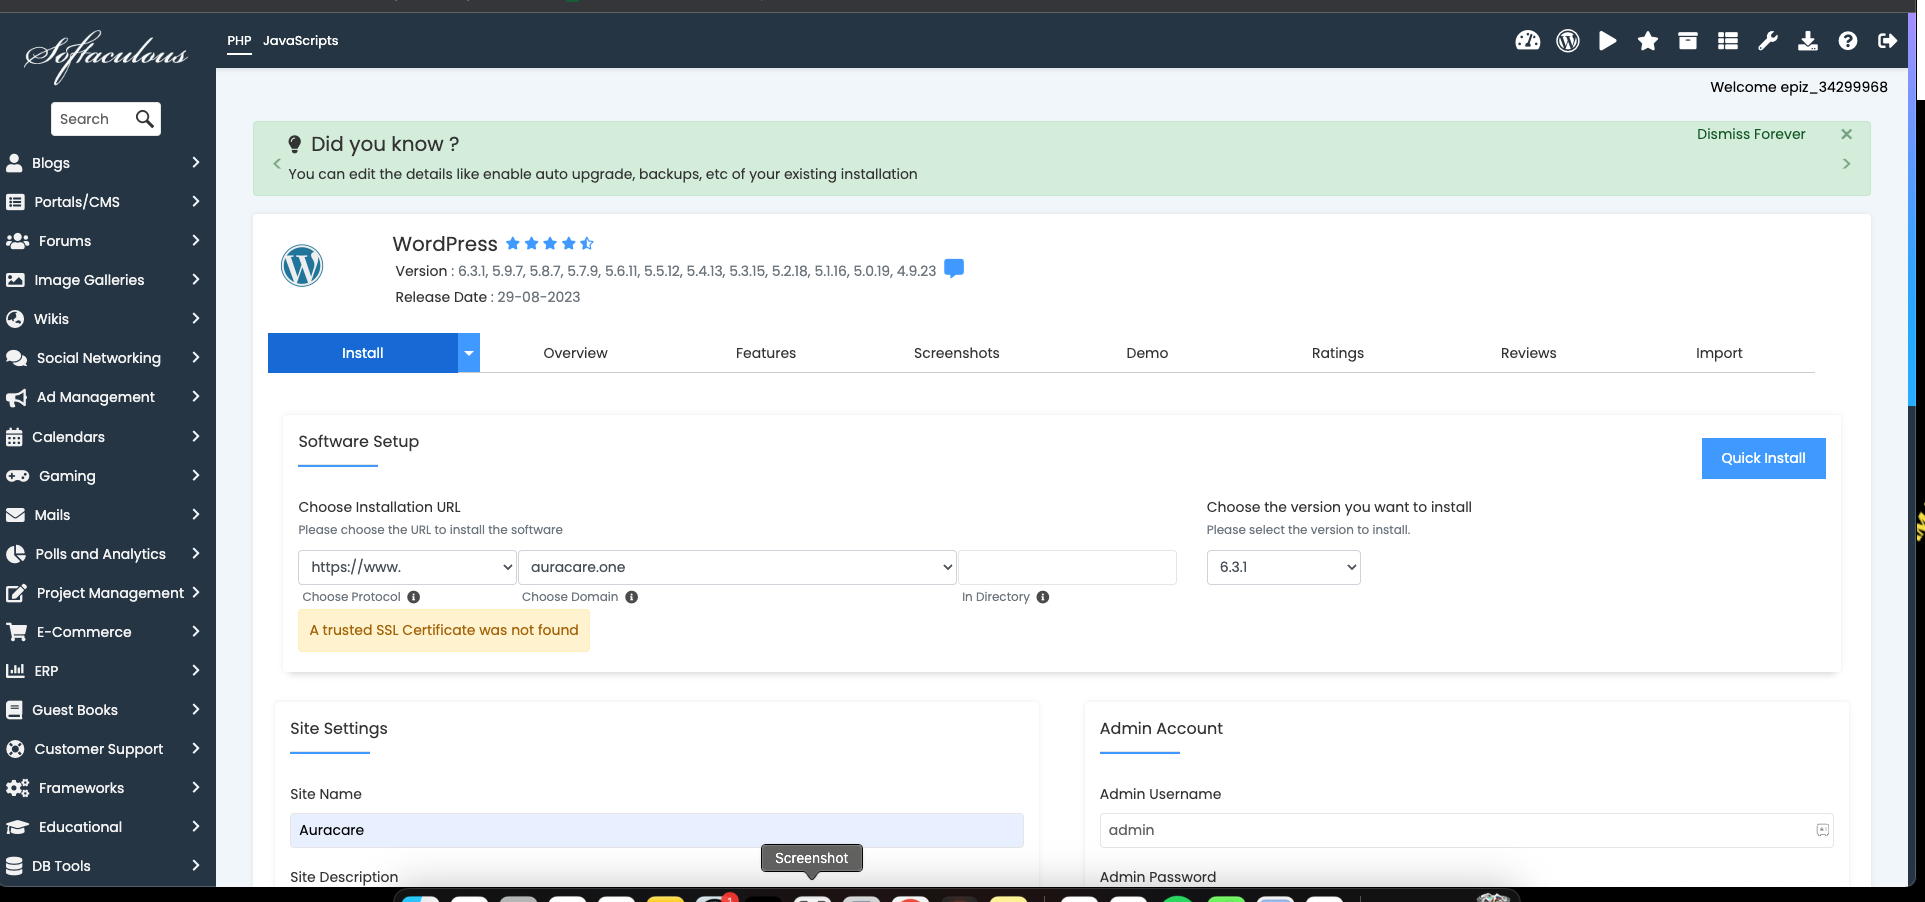Screen dimensions: 1925x902
Task: Switch to the Overview tab
Action: pyautogui.click(x=575, y=353)
